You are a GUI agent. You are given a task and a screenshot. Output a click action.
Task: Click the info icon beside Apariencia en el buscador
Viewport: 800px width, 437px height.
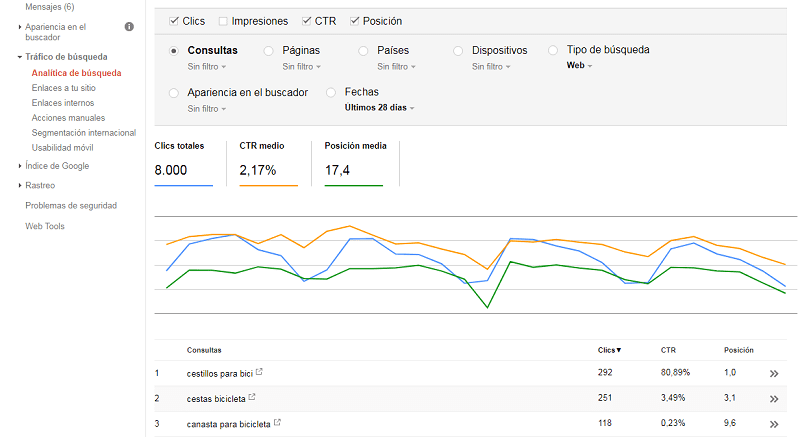click(x=129, y=26)
